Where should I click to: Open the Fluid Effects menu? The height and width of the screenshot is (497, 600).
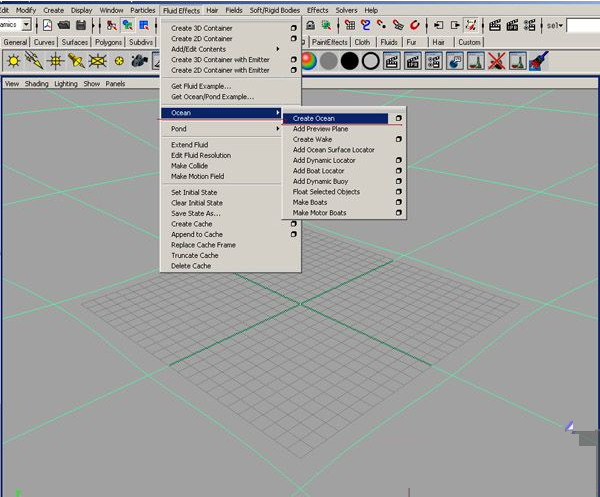(181, 10)
